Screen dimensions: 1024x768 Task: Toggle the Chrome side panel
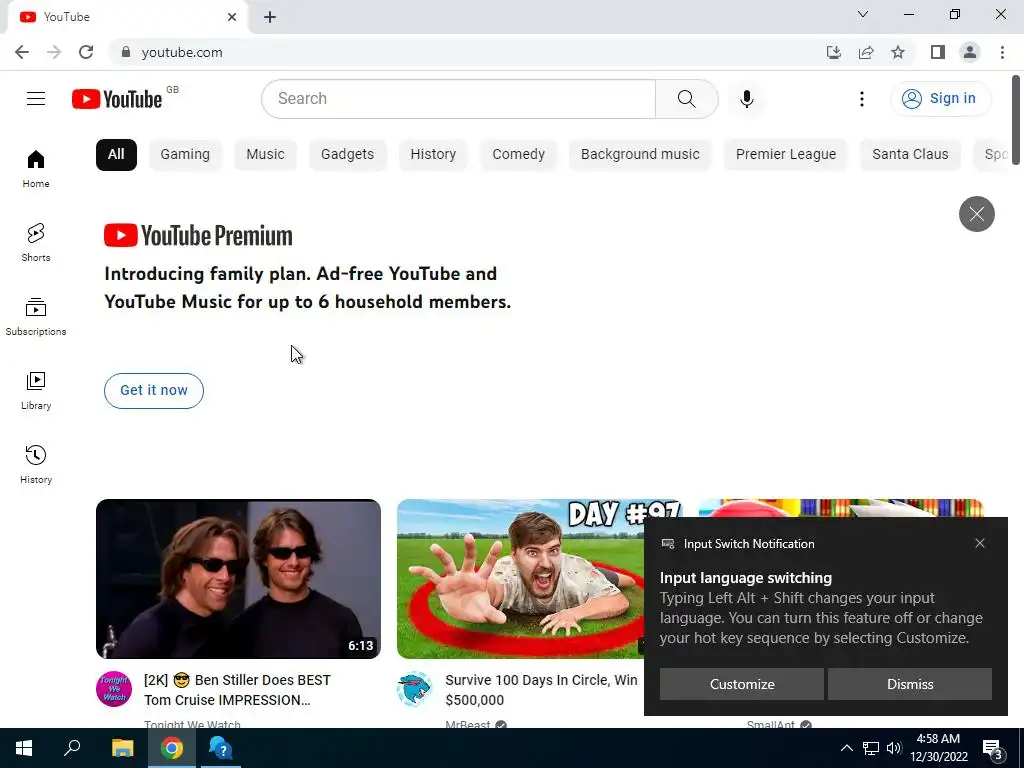pos(938,52)
